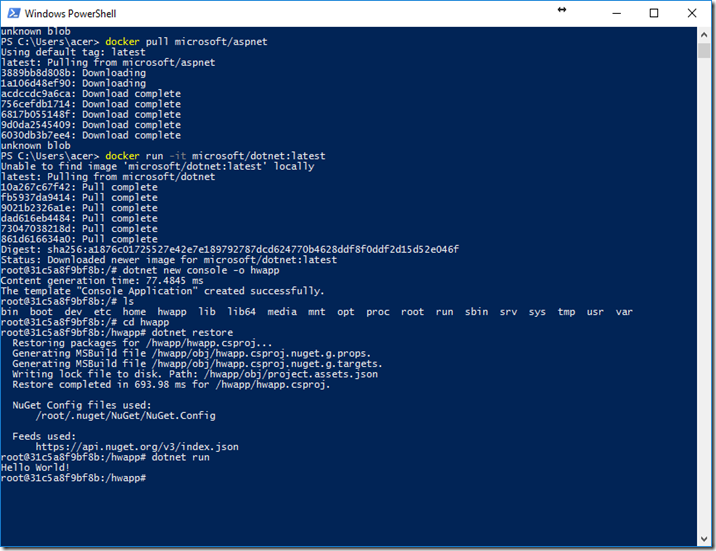Click '73047038218d: Pull complete' line

(79, 229)
